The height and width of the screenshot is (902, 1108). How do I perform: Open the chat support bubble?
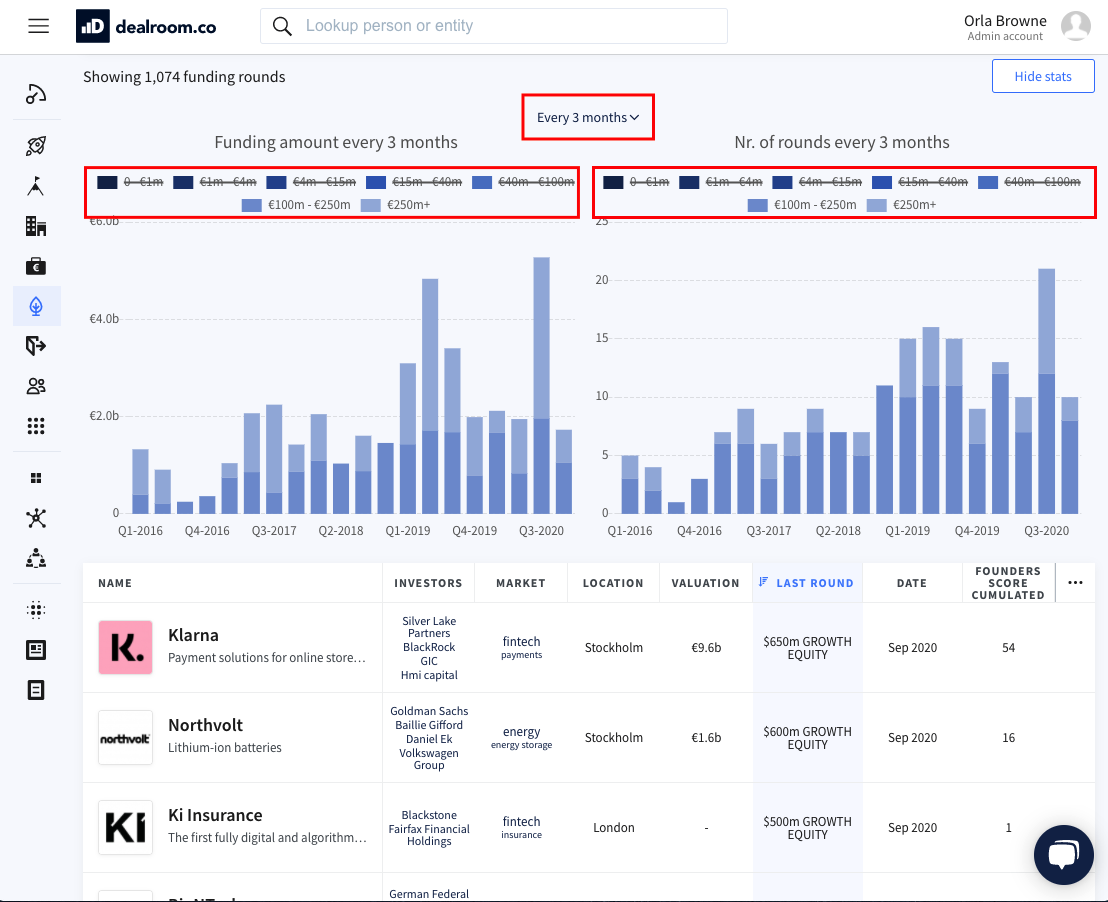[x=1063, y=854]
